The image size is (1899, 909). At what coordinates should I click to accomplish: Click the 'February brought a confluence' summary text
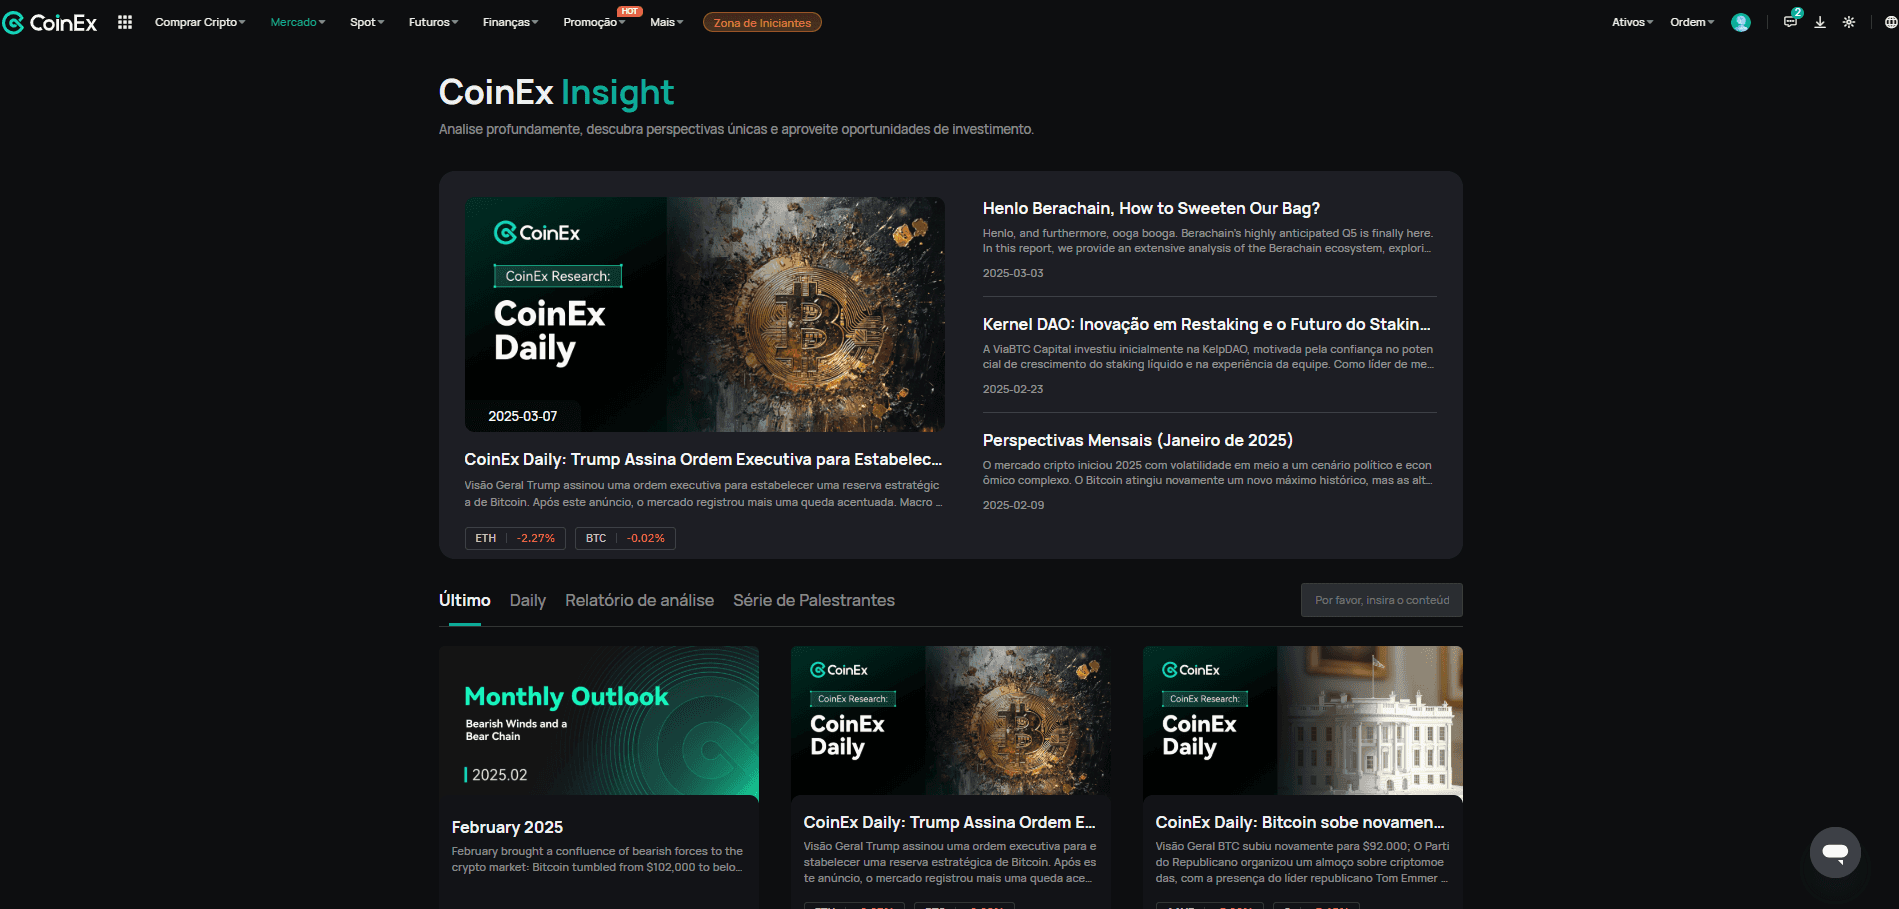[597, 859]
